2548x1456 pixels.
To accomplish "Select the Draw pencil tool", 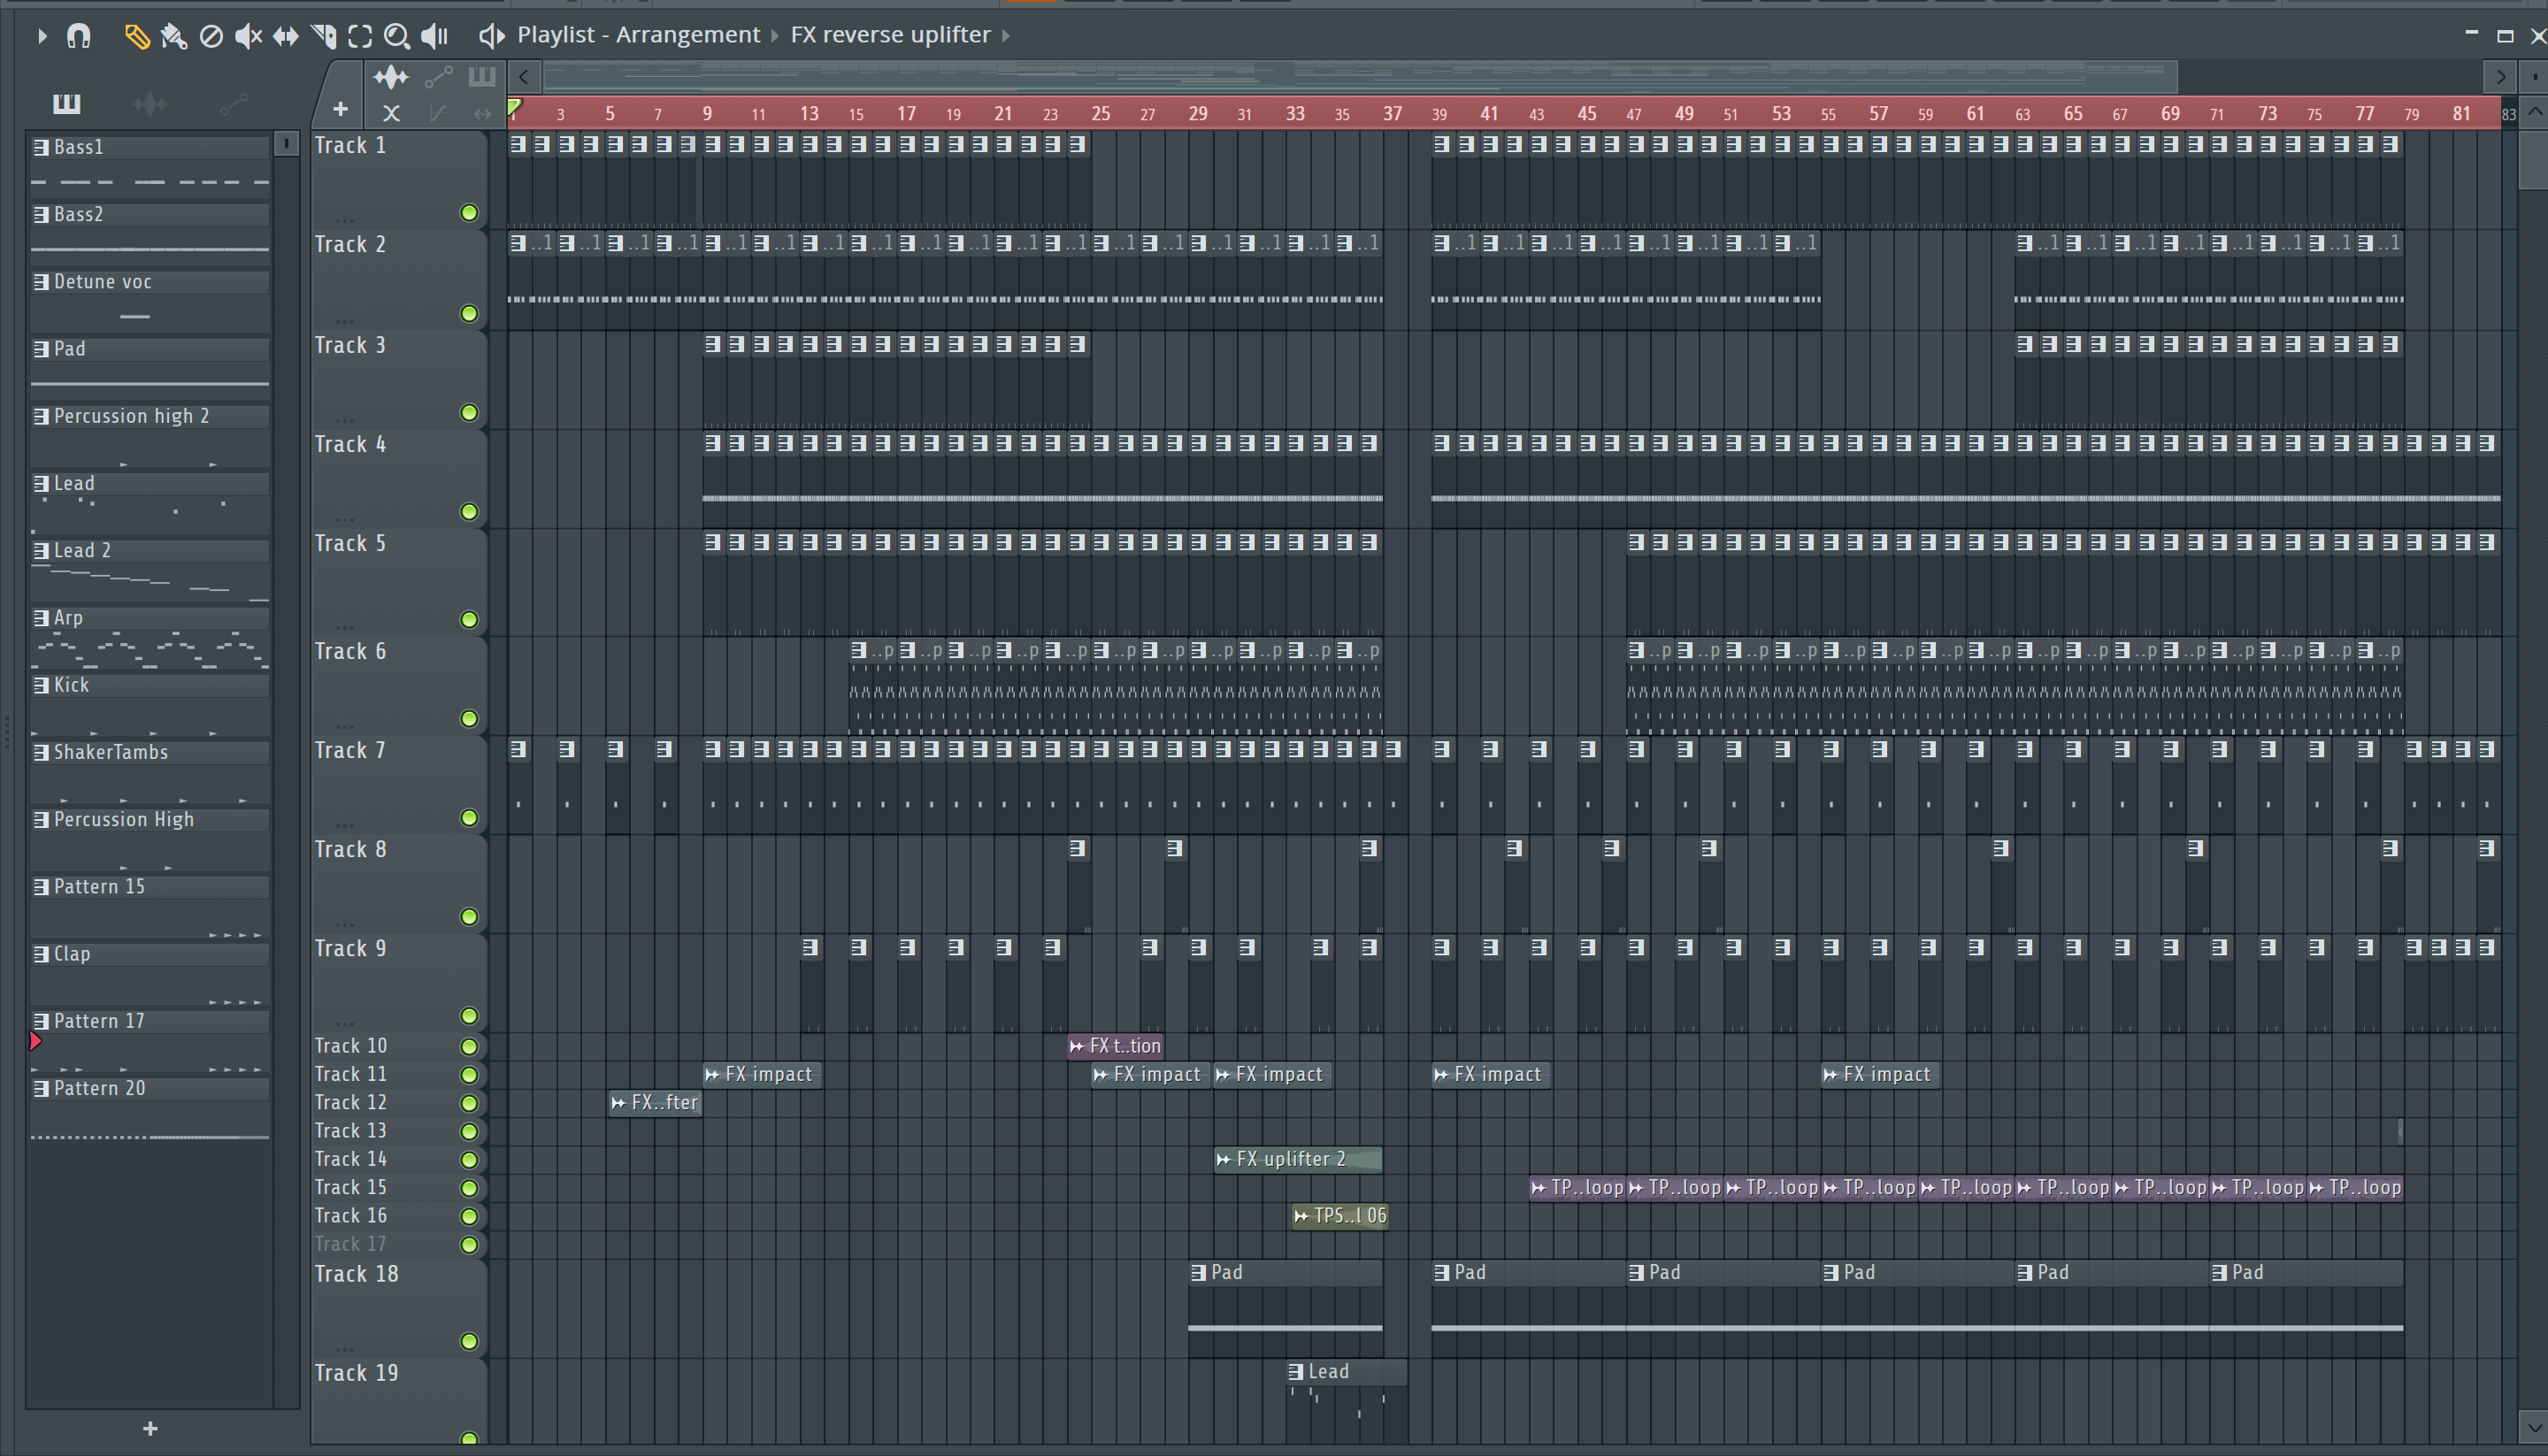I will point(136,37).
